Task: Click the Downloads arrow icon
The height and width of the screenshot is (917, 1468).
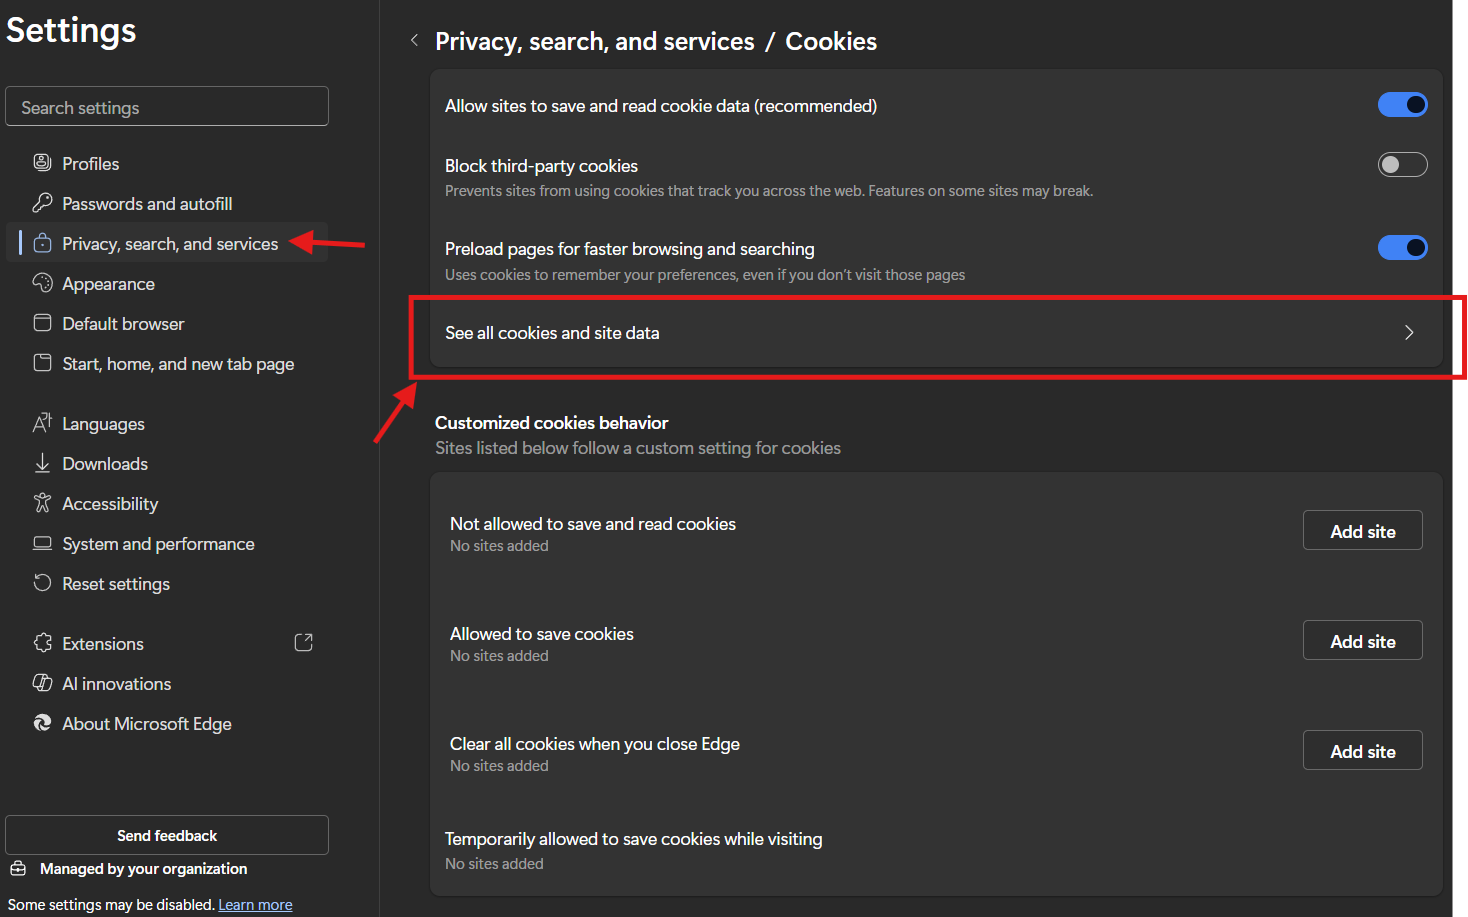Action: coord(42,463)
